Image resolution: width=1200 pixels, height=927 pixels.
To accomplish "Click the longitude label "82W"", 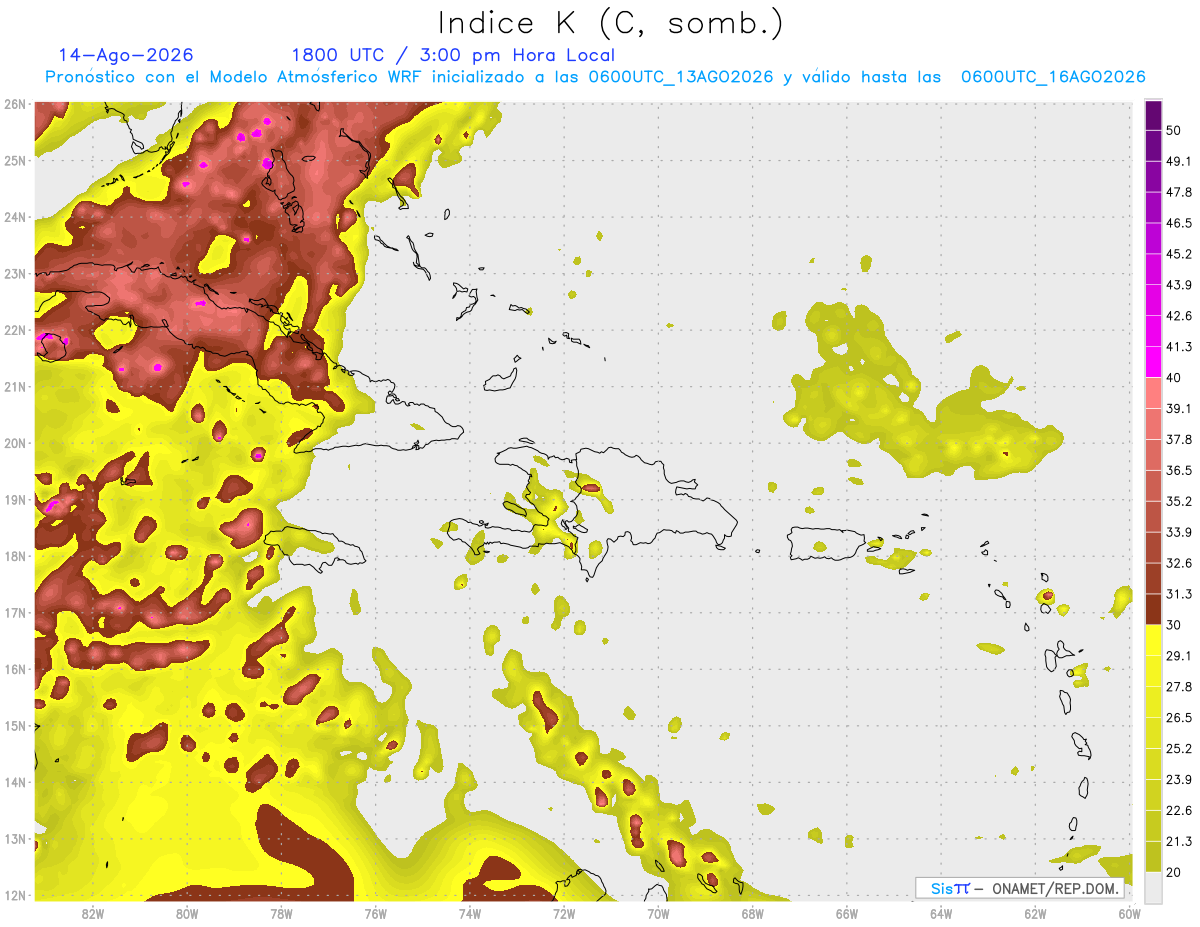I will pos(93,913).
